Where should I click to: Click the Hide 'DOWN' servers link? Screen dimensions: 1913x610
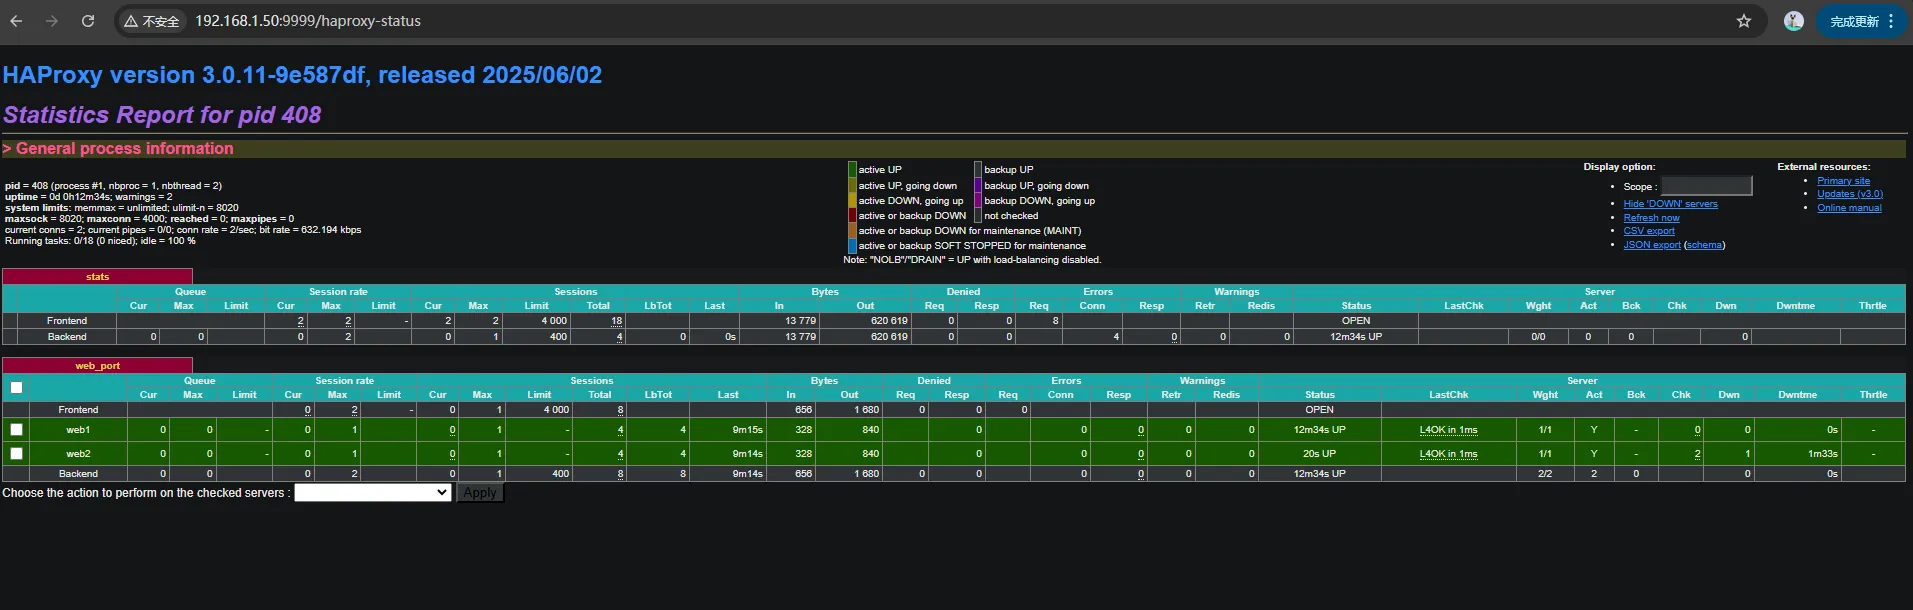pos(1670,204)
